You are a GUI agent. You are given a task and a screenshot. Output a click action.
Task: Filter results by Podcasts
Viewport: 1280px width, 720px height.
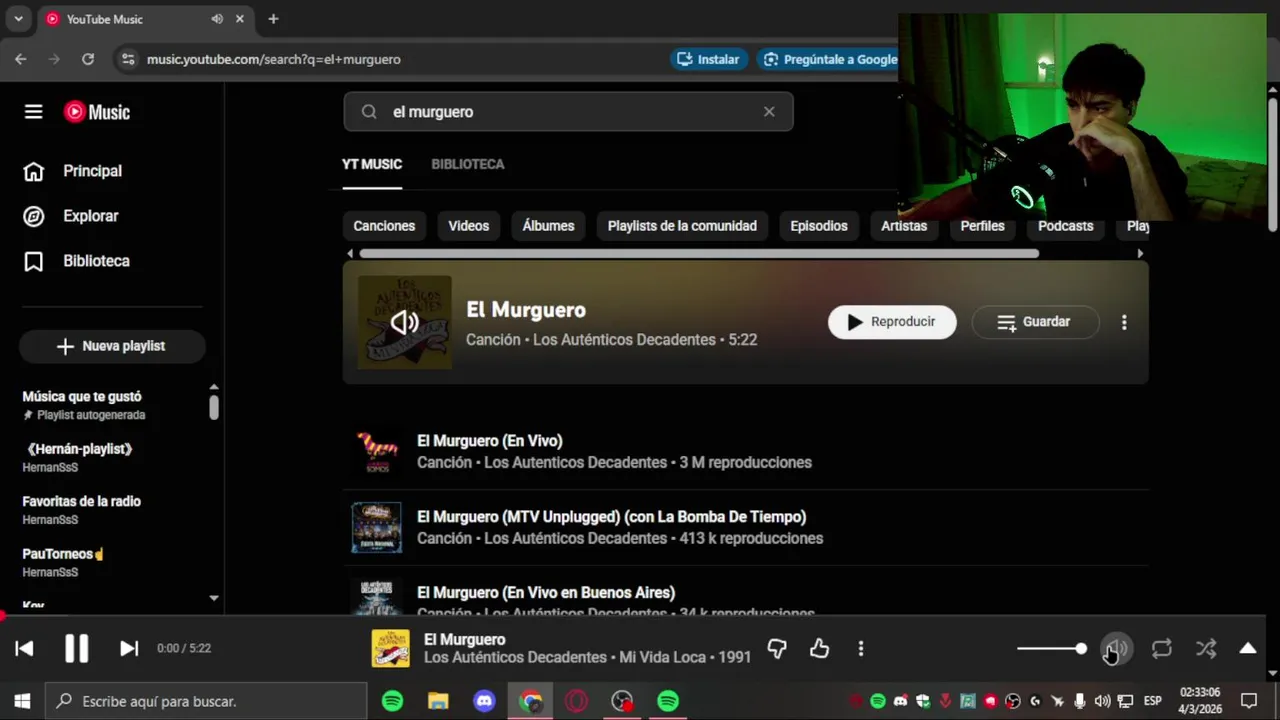[x=1065, y=226]
